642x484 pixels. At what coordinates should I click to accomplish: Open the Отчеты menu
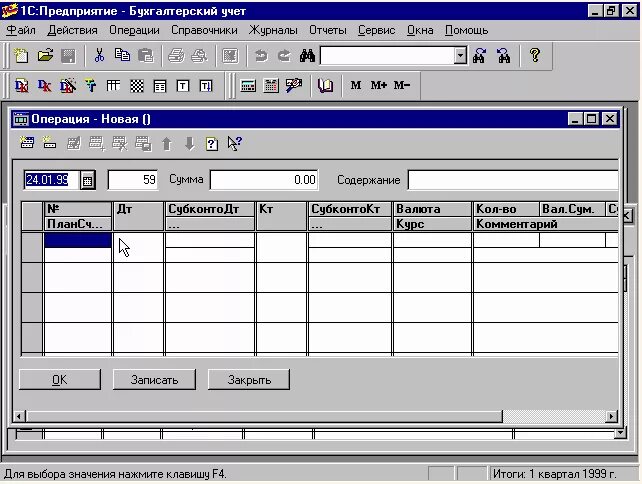tap(328, 30)
